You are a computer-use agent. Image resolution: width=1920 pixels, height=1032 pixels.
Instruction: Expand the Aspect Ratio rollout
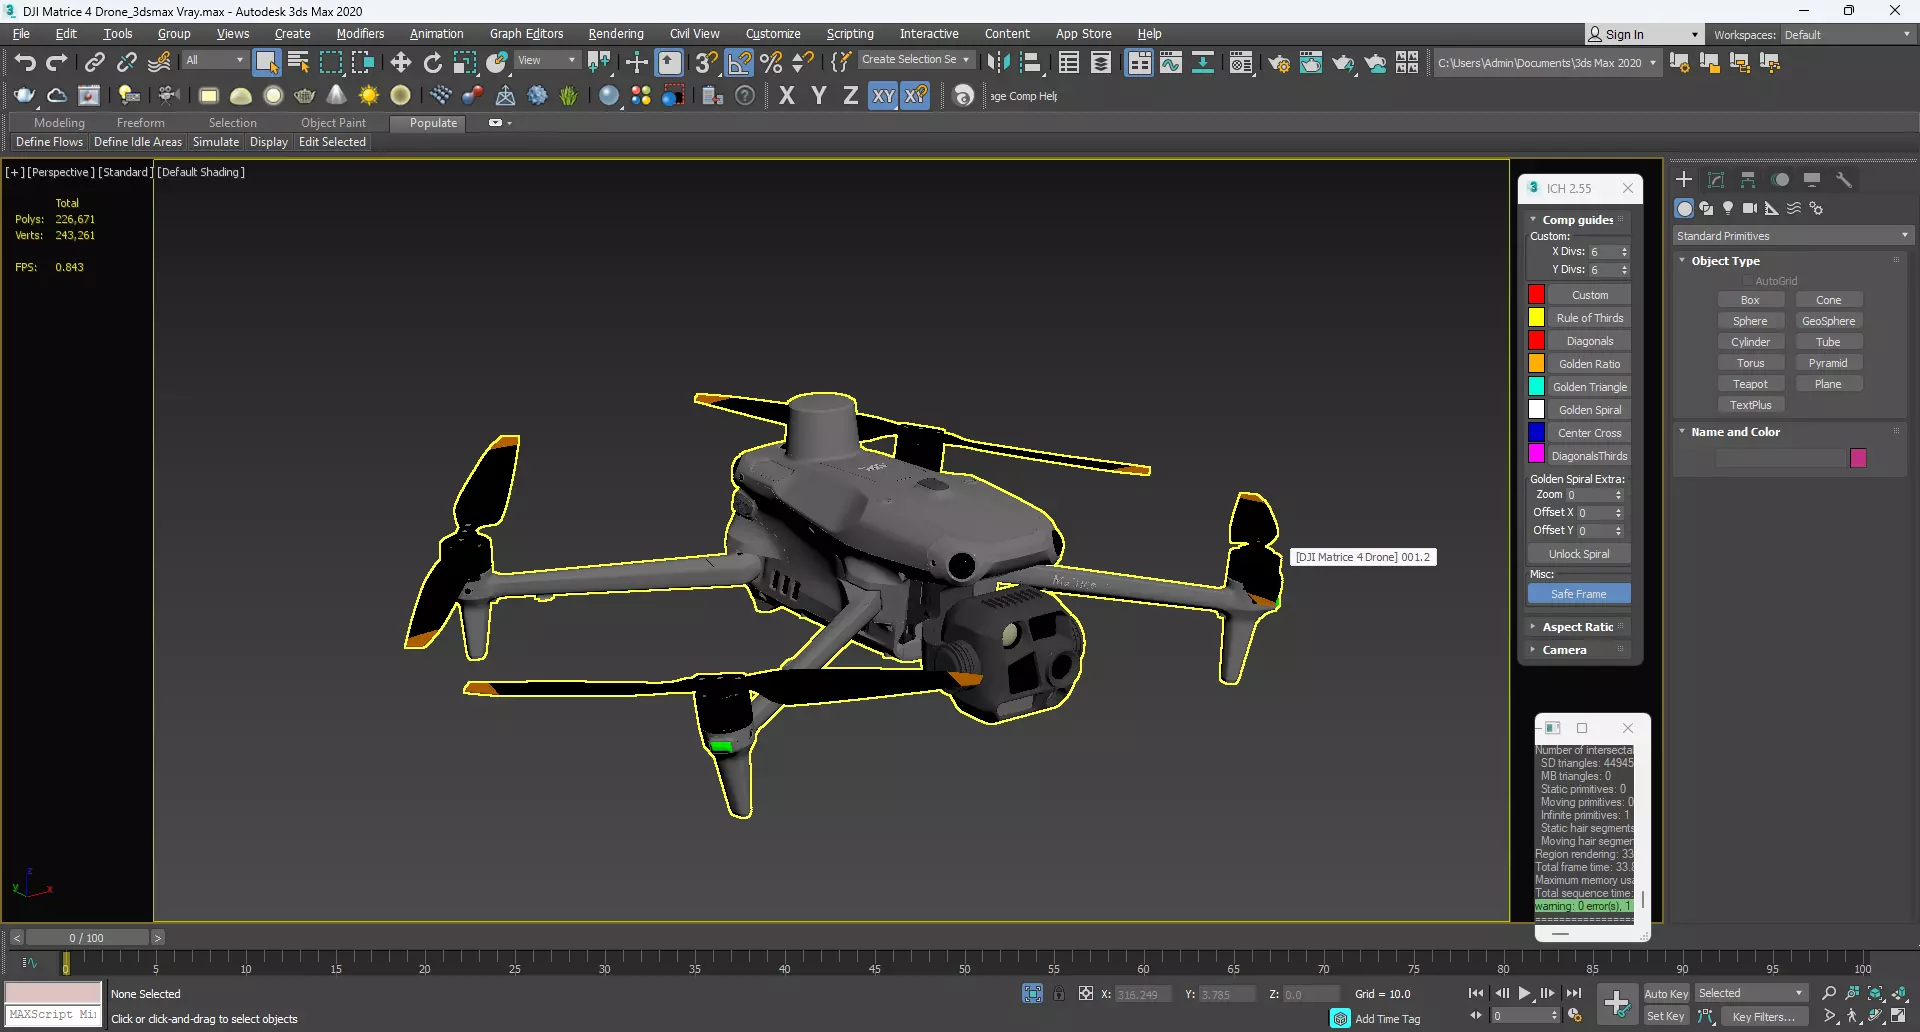(x=1577, y=627)
